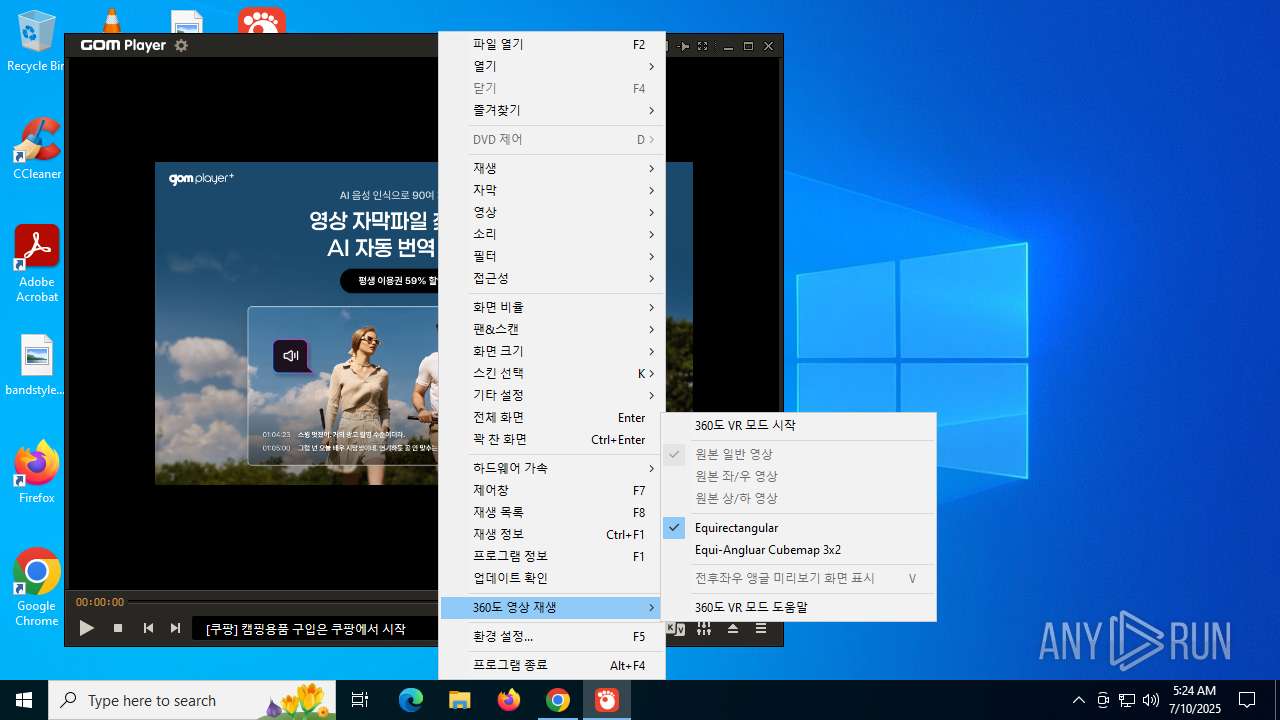Choose 프로그램 종료 to exit
The height and width of the screenshot is (720, 1280).
click(551, 665)
